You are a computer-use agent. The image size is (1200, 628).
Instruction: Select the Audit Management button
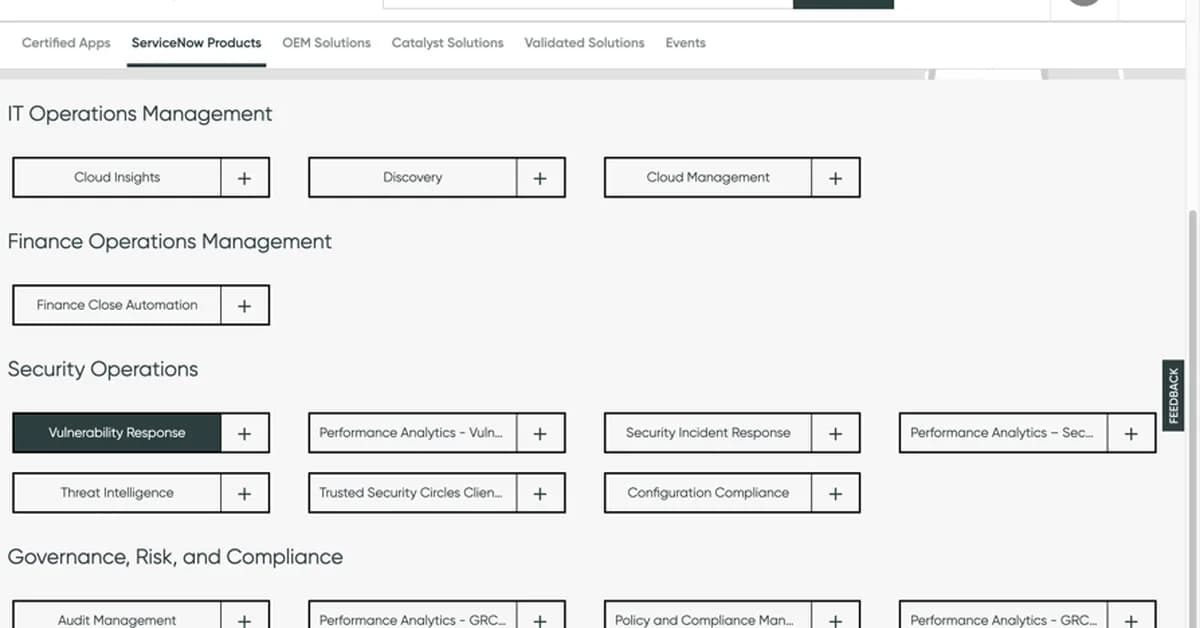(117, 616)
